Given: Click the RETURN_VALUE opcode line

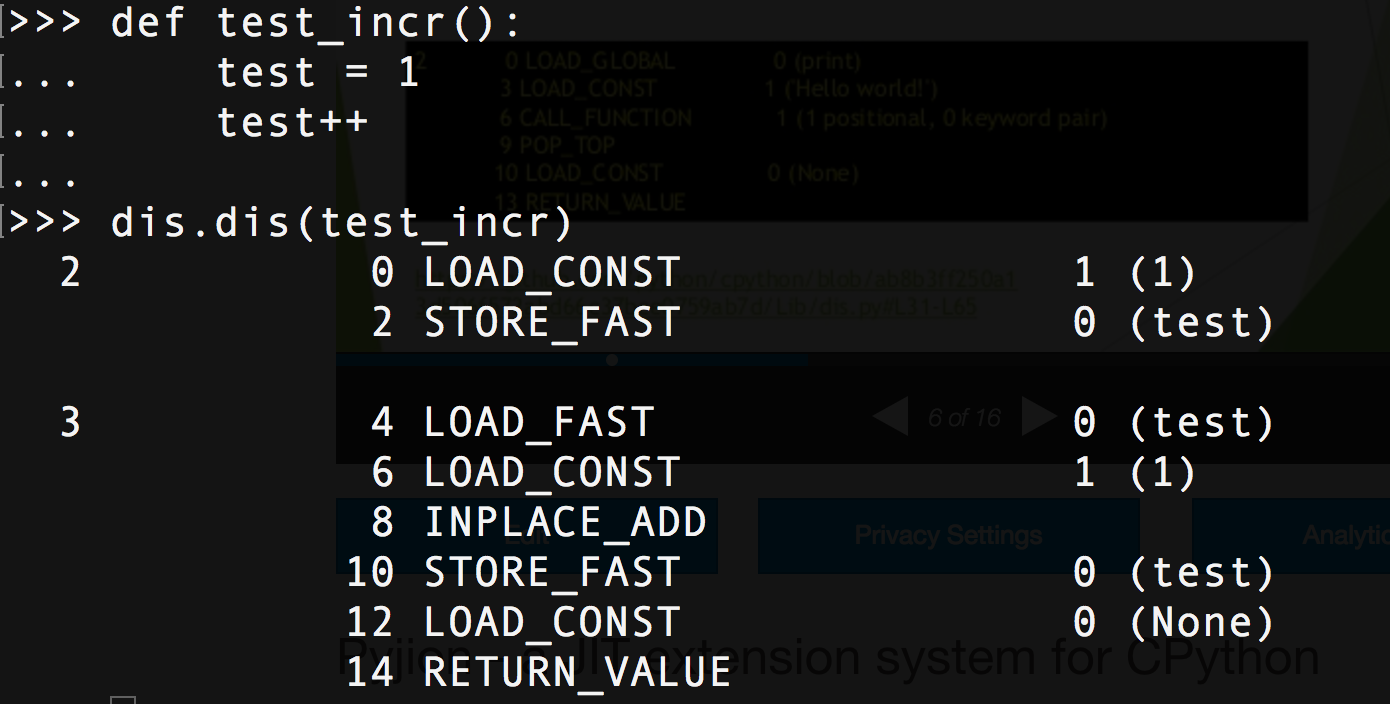Looking at the screenshot, I should pos(577,672).
